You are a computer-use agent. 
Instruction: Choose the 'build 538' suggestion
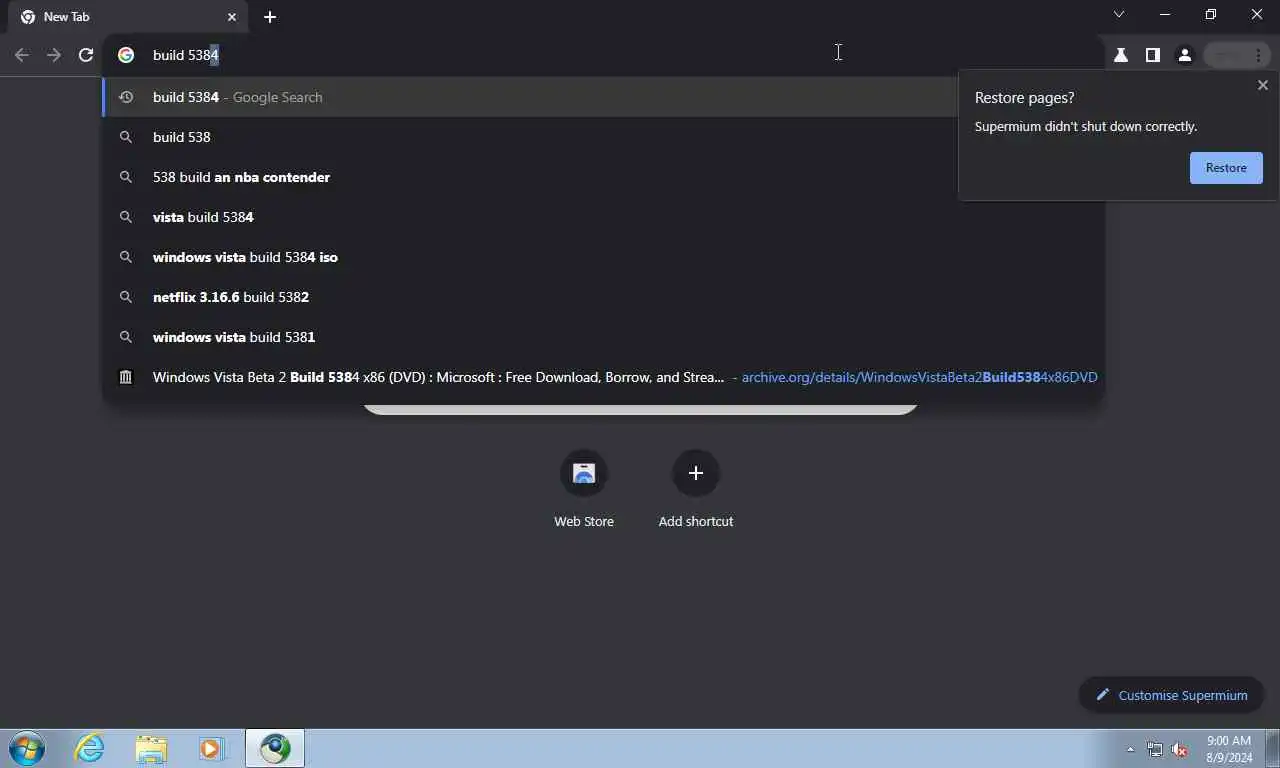[603, 137]
